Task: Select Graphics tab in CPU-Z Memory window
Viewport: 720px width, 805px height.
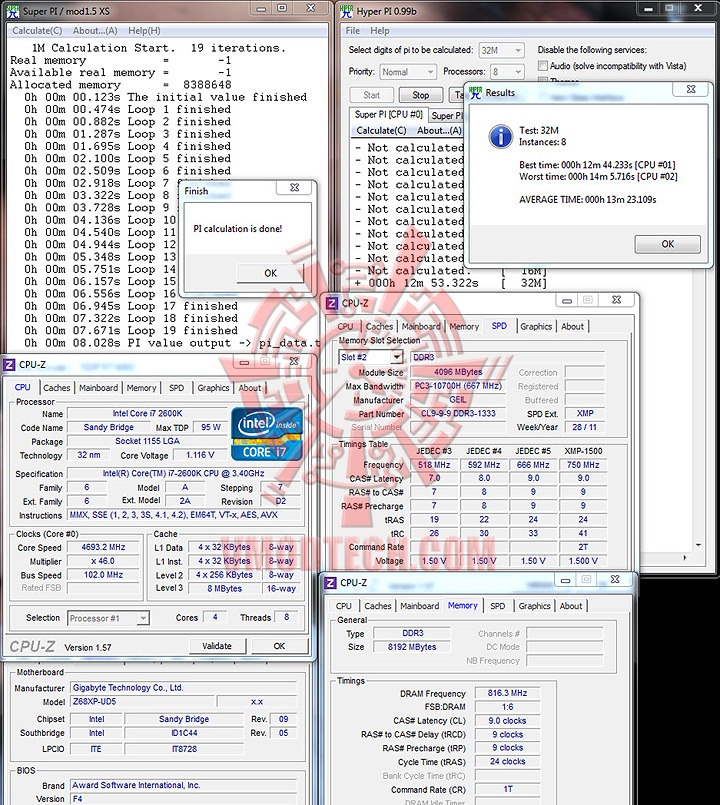Action: 535,606
